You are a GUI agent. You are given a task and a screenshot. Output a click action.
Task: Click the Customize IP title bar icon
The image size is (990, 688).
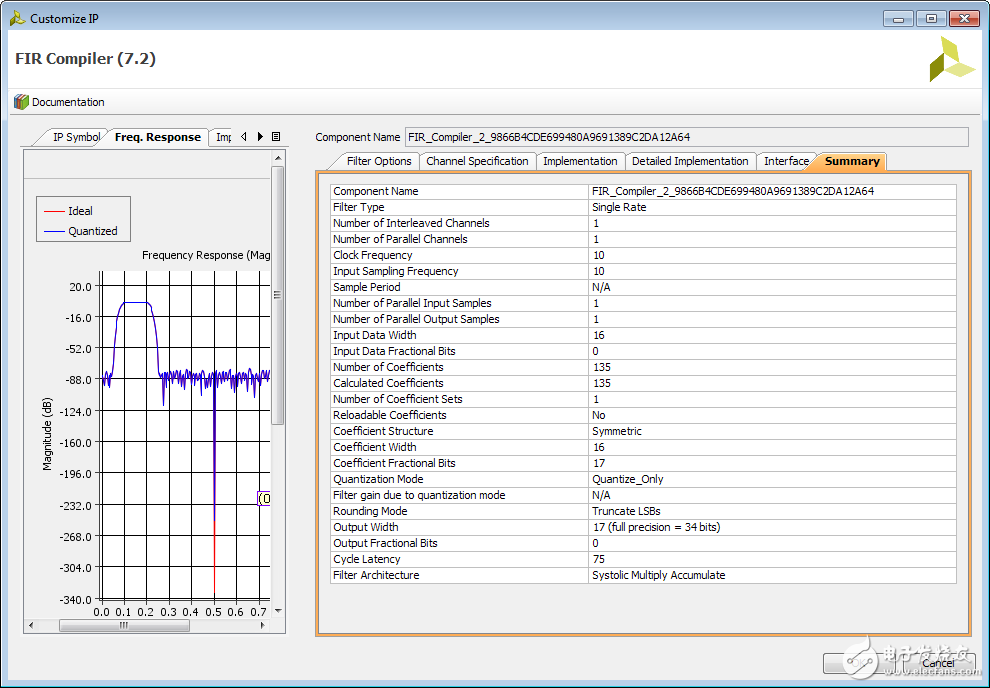[17, 18]
